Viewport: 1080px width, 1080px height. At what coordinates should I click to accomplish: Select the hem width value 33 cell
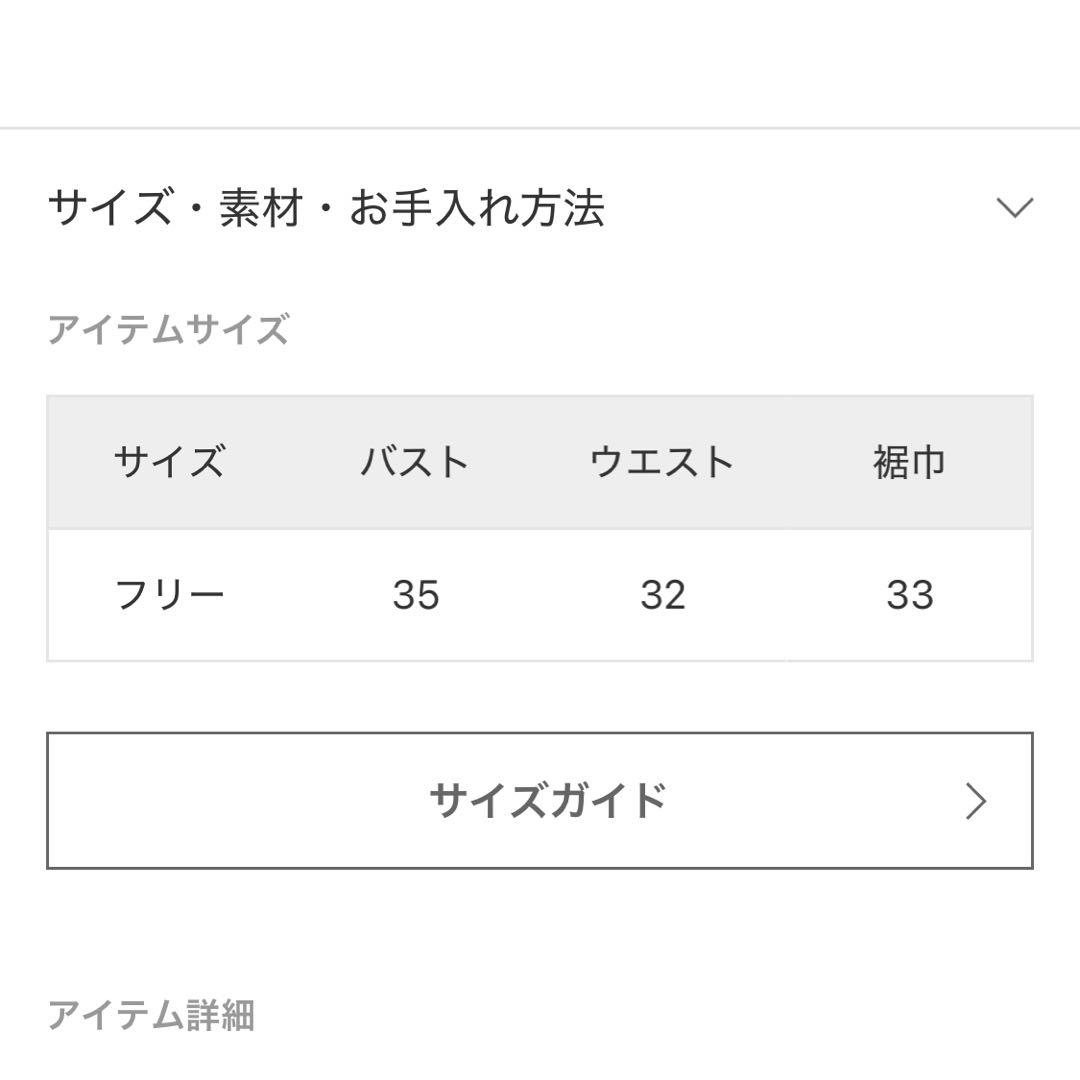click(x=909, y=595)
